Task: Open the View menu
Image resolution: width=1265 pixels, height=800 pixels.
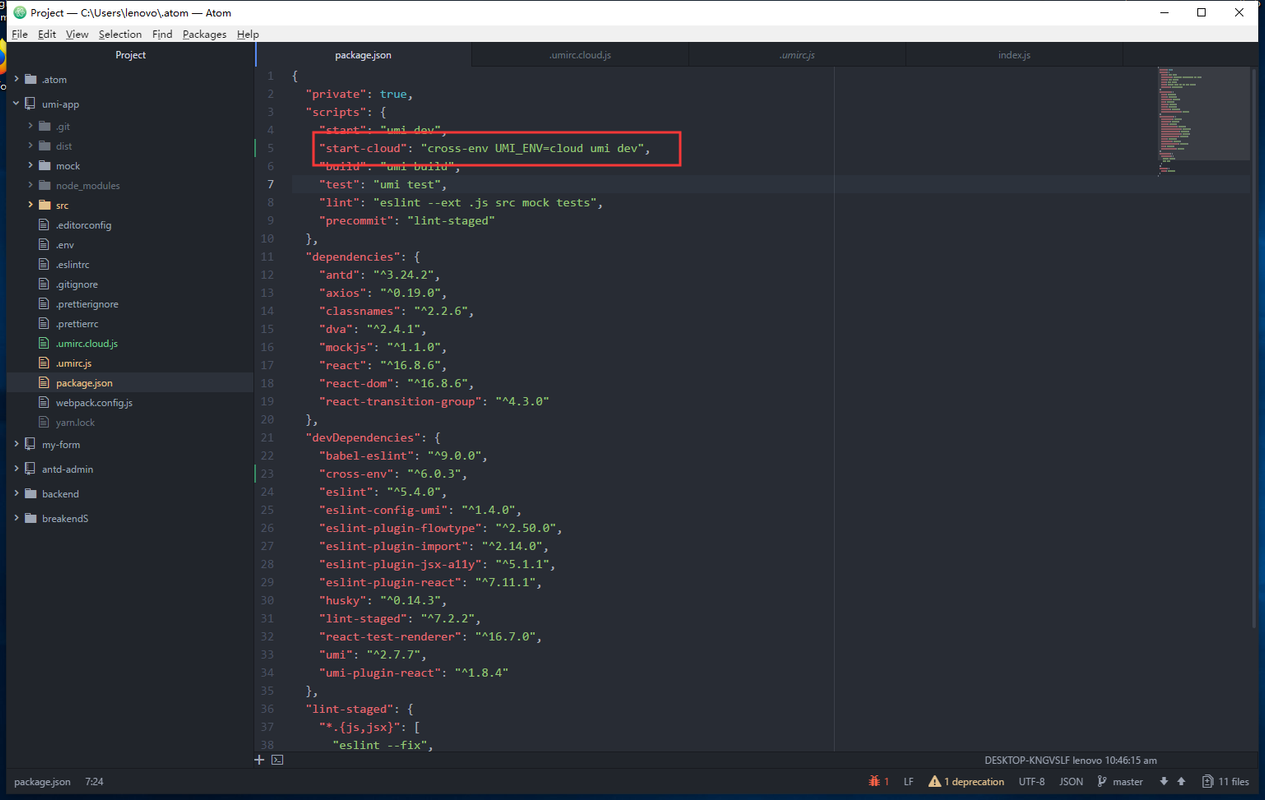Action: point(77,34)
